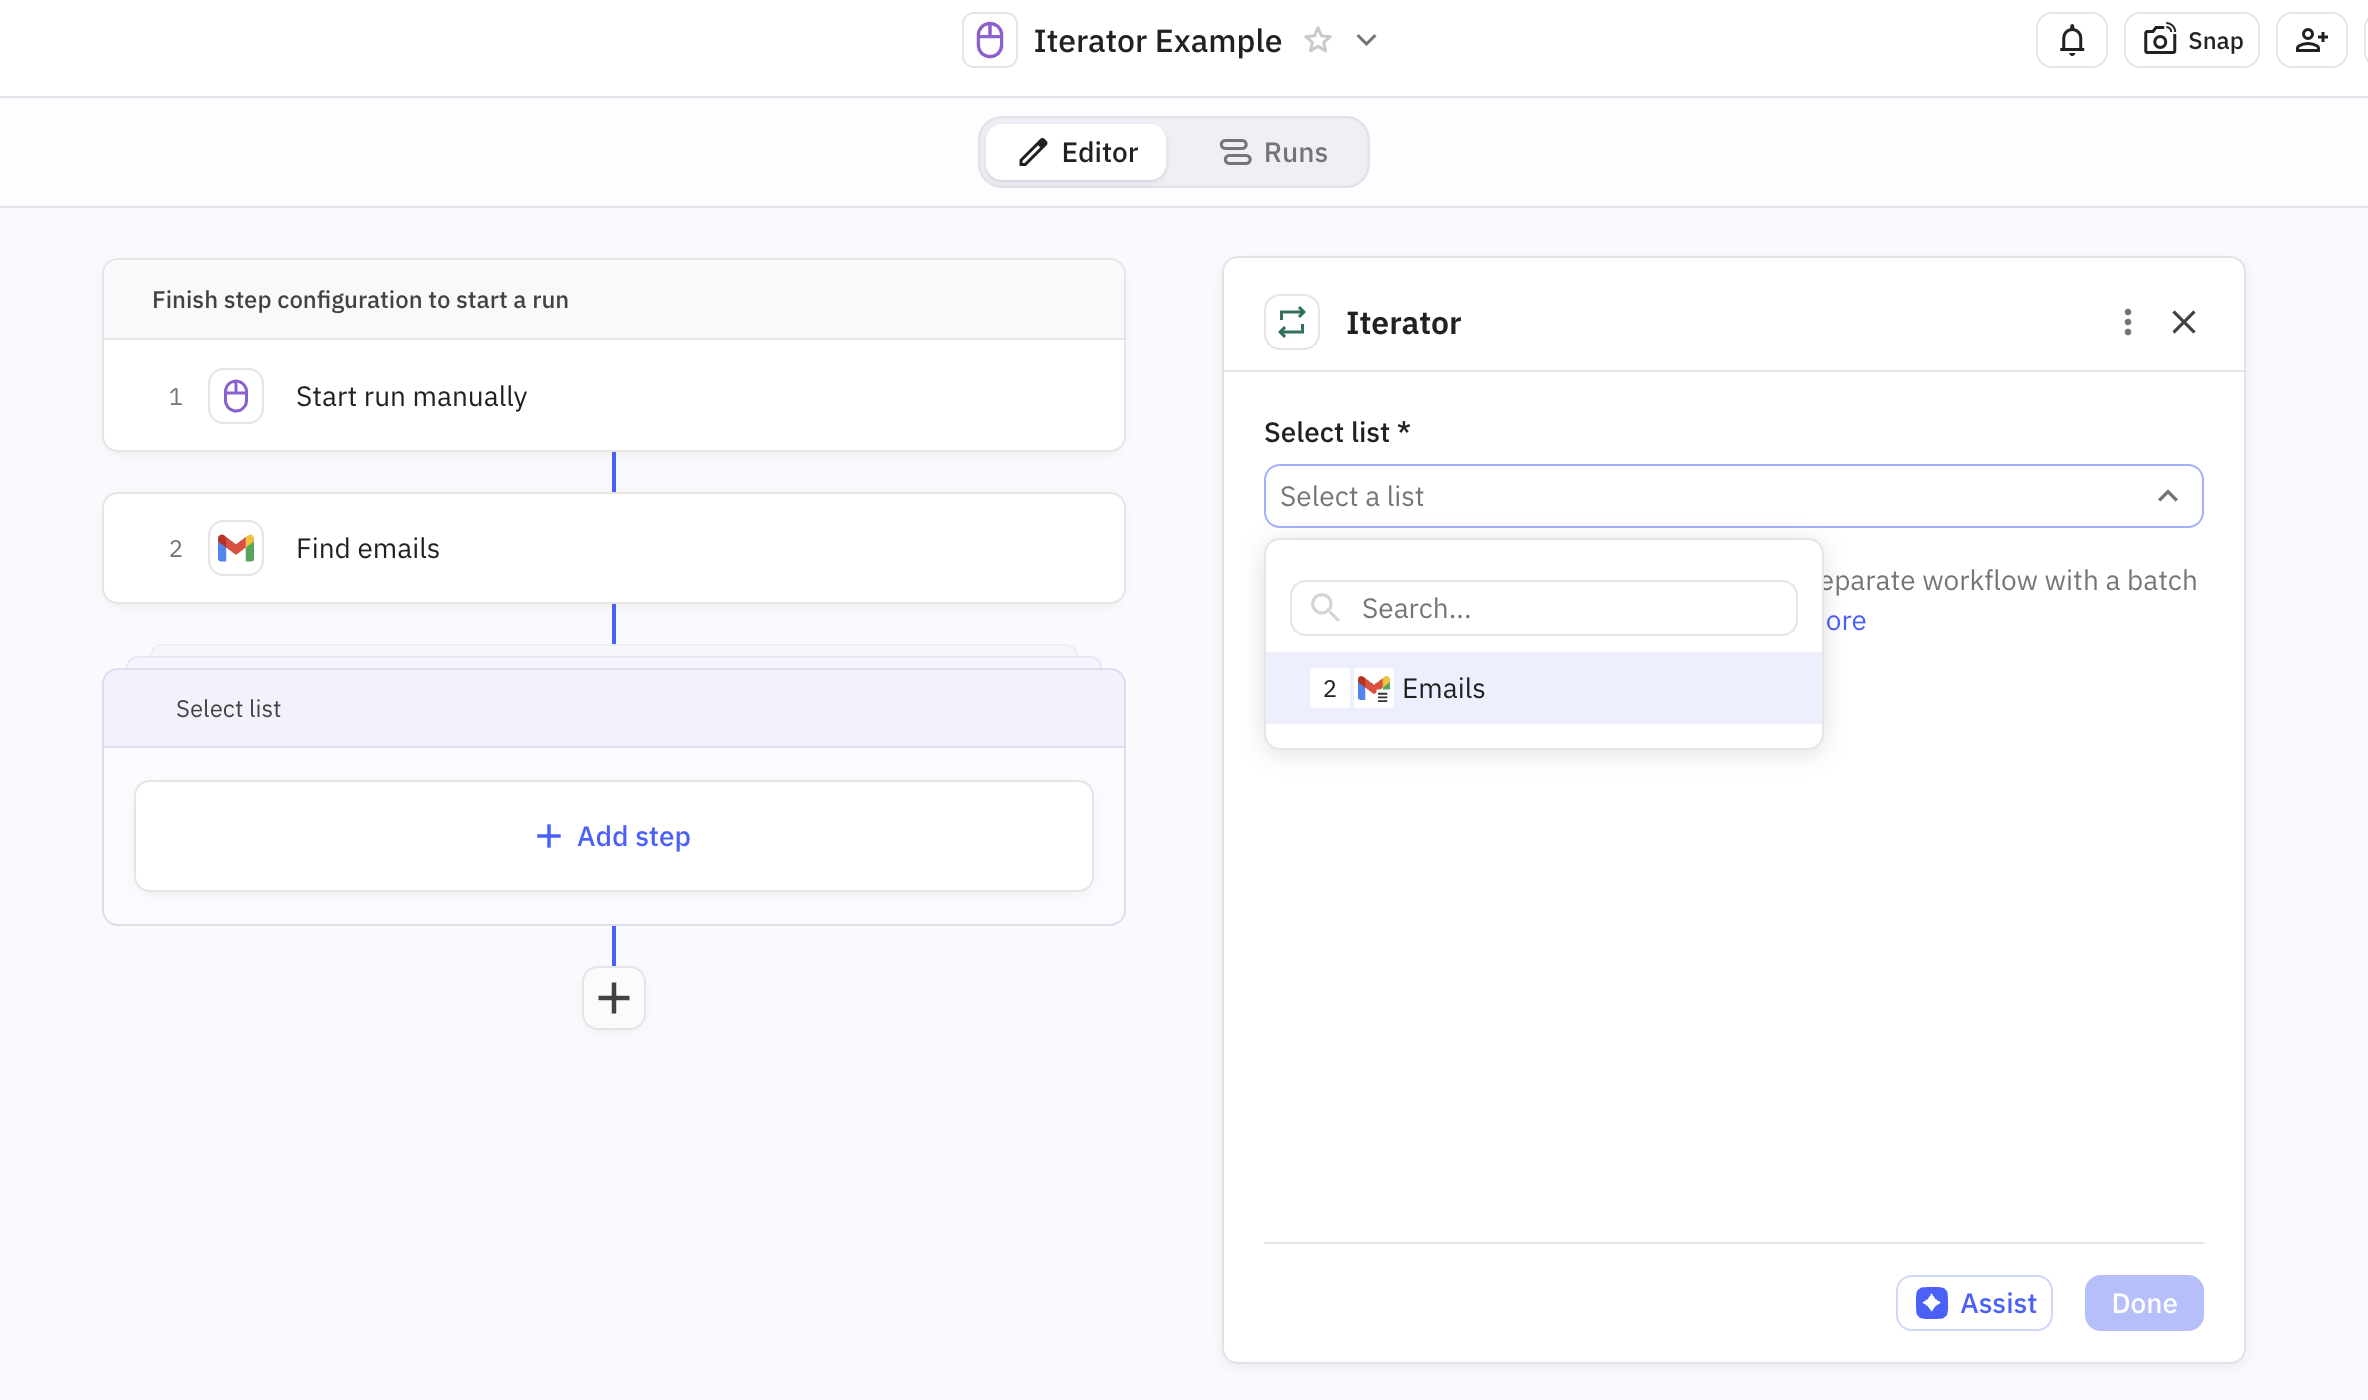This screenshot has height=1400, width=2368.
Task: Click plus icon below the iterator block
Action: [613, 997]
